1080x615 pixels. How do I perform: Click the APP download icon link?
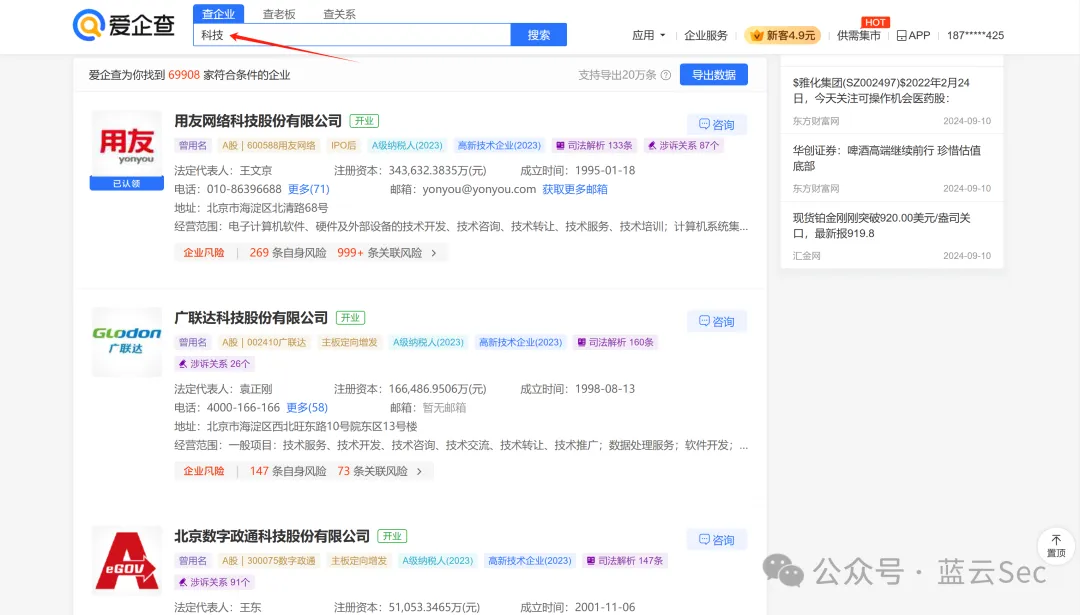click(x=913, y=35)
